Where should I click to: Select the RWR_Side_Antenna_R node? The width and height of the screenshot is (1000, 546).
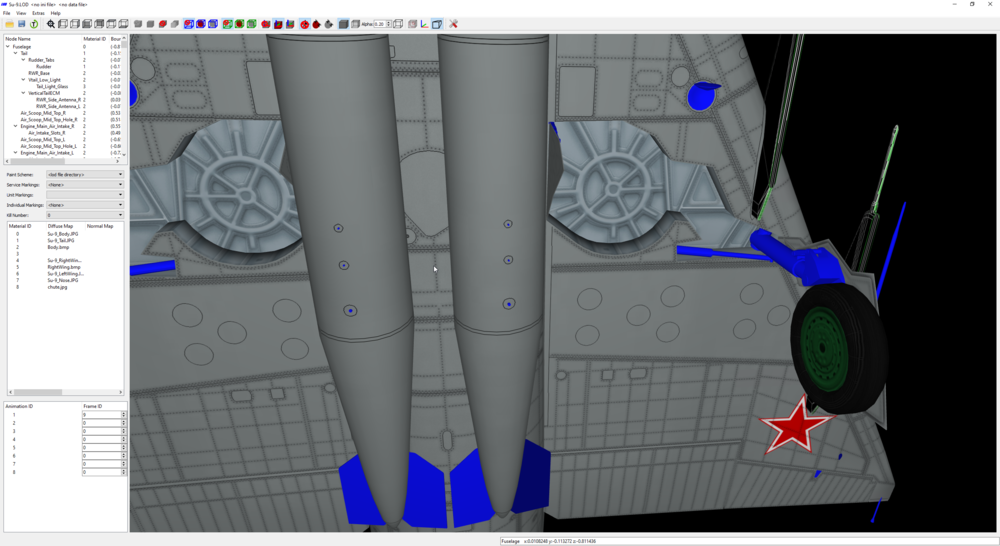coord(58,100)
